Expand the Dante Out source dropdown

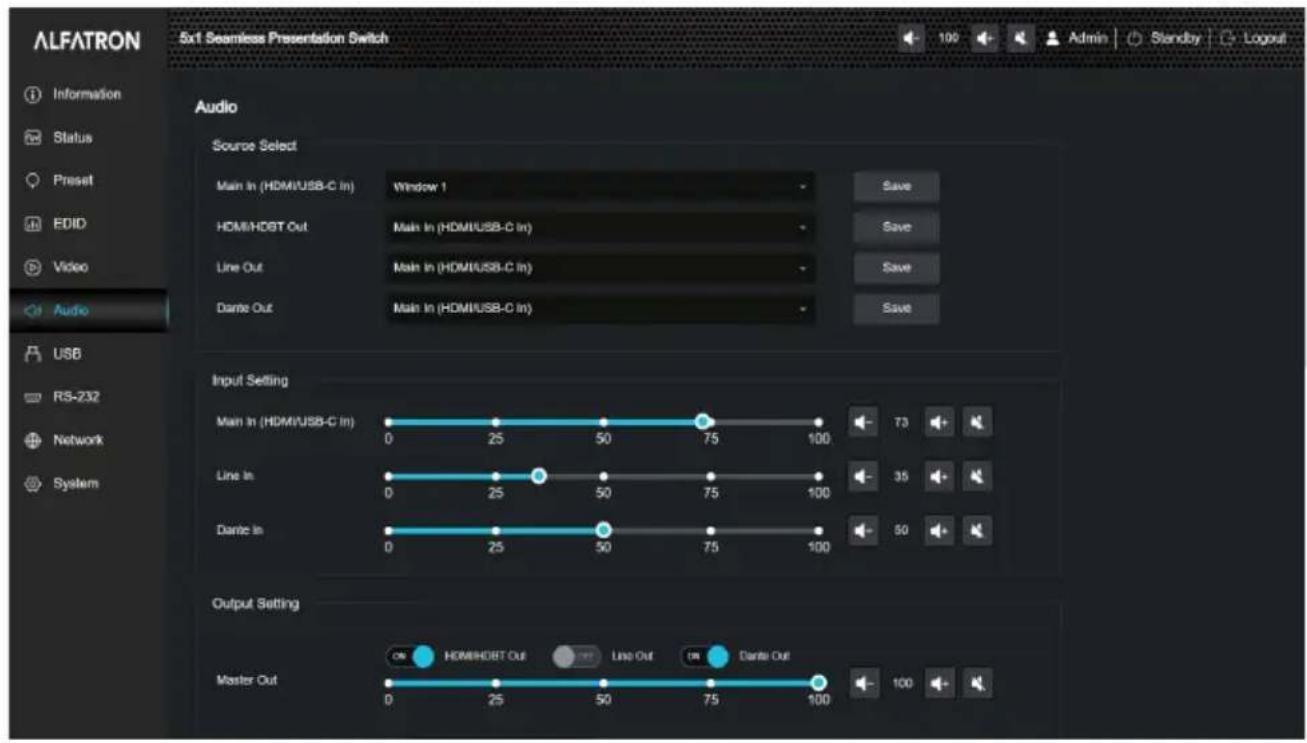[599, 307]
